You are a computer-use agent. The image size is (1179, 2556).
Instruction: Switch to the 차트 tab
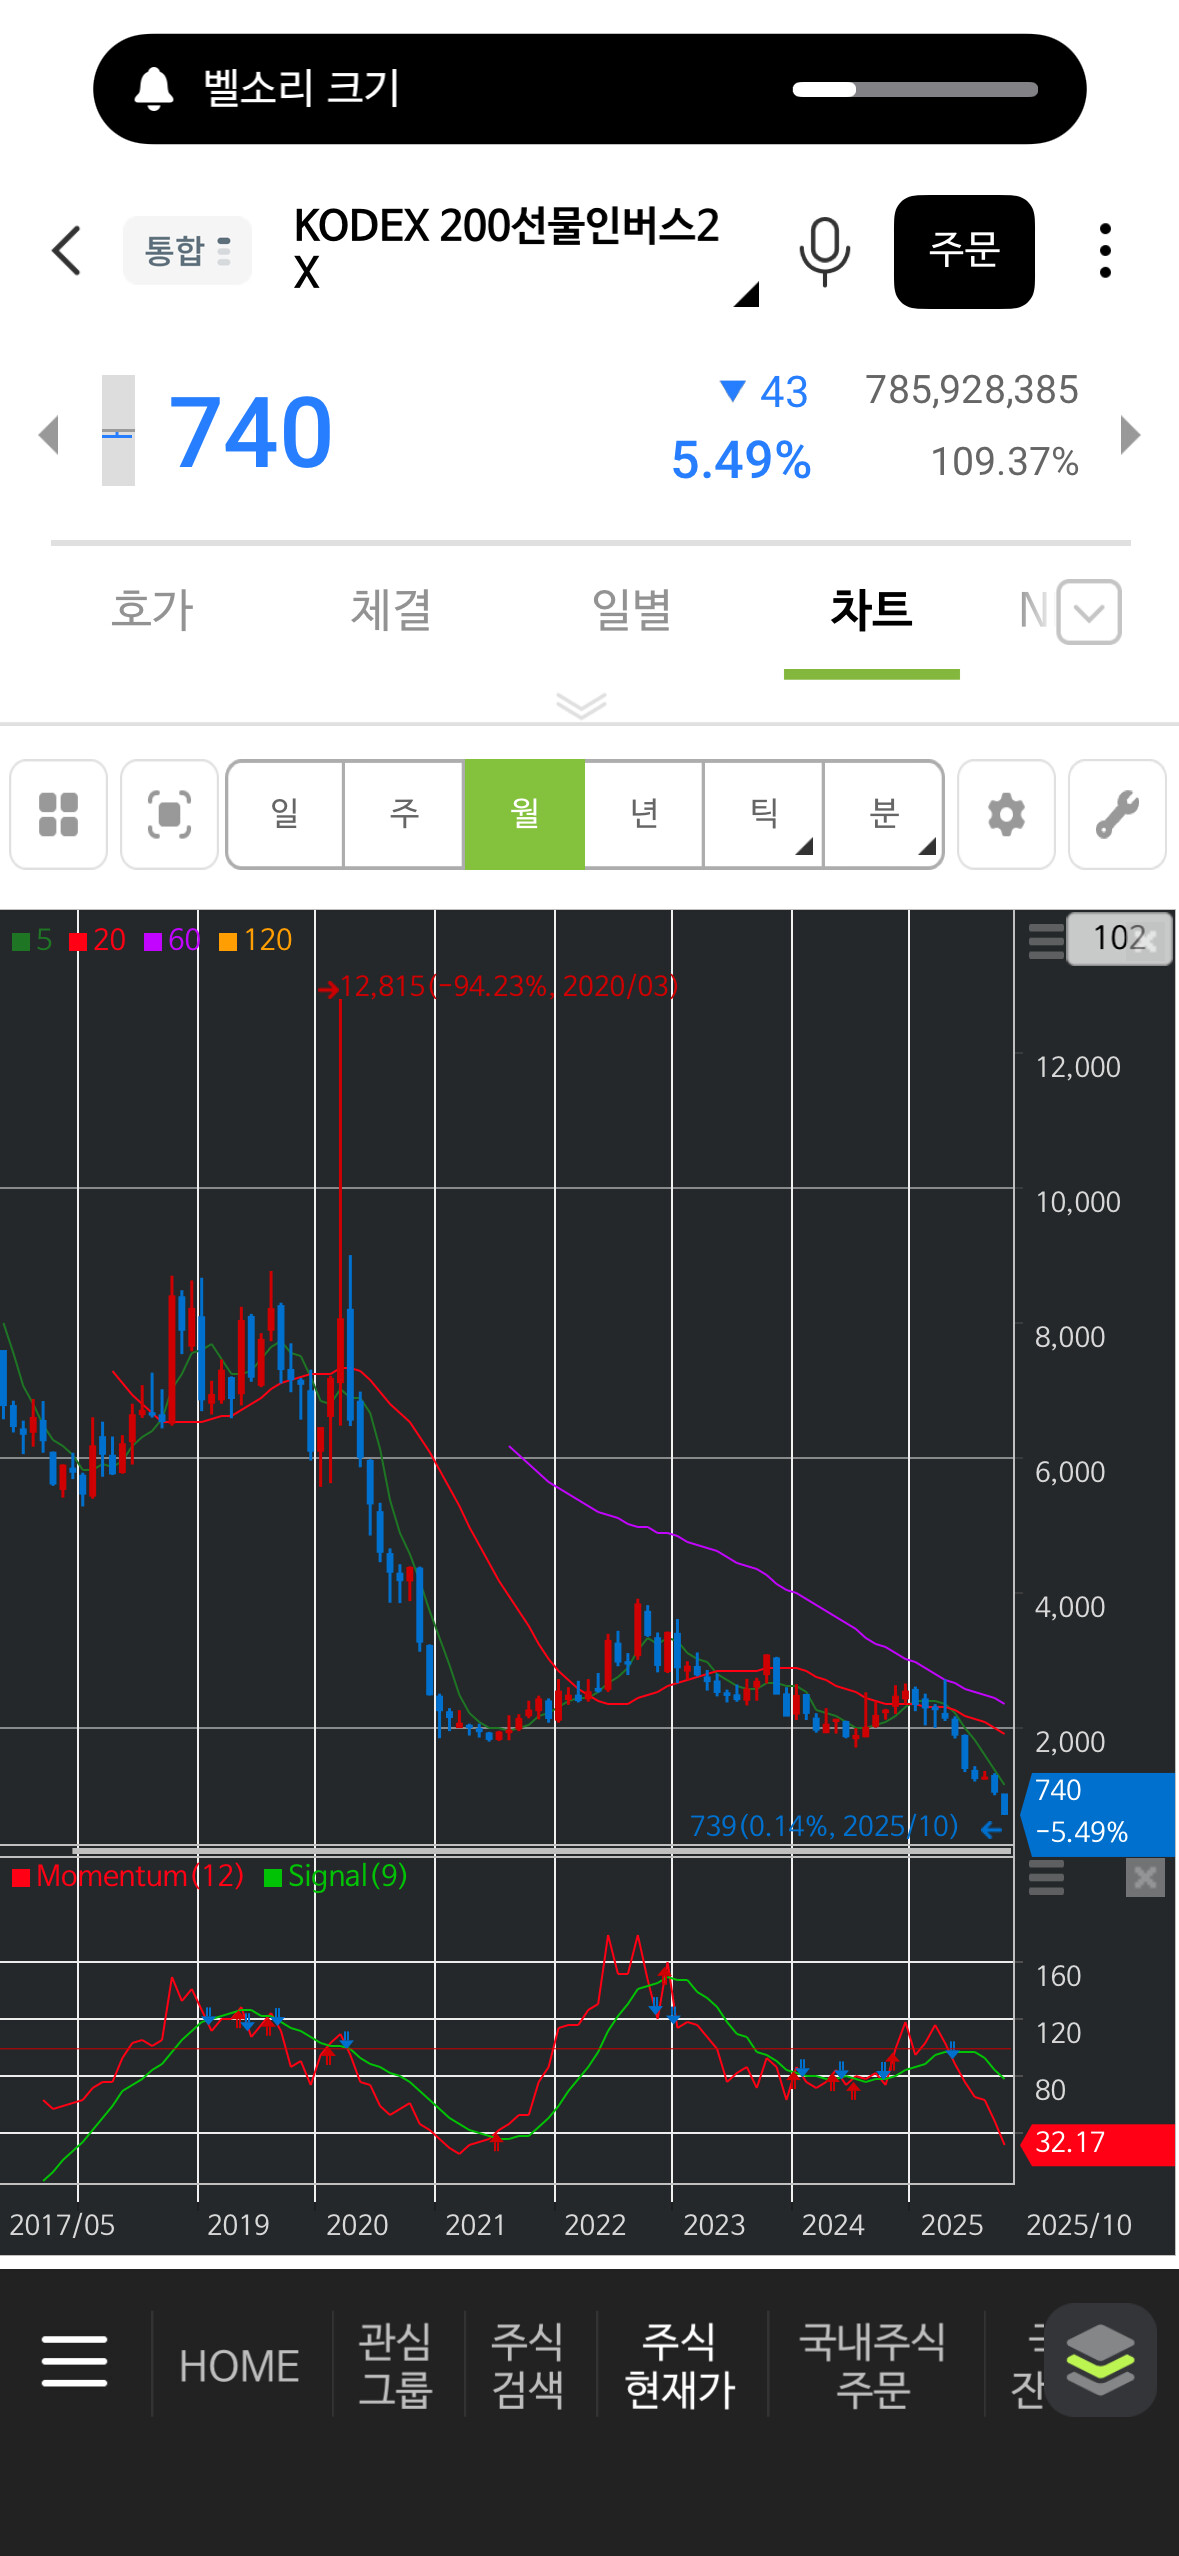tap(871, 609)
